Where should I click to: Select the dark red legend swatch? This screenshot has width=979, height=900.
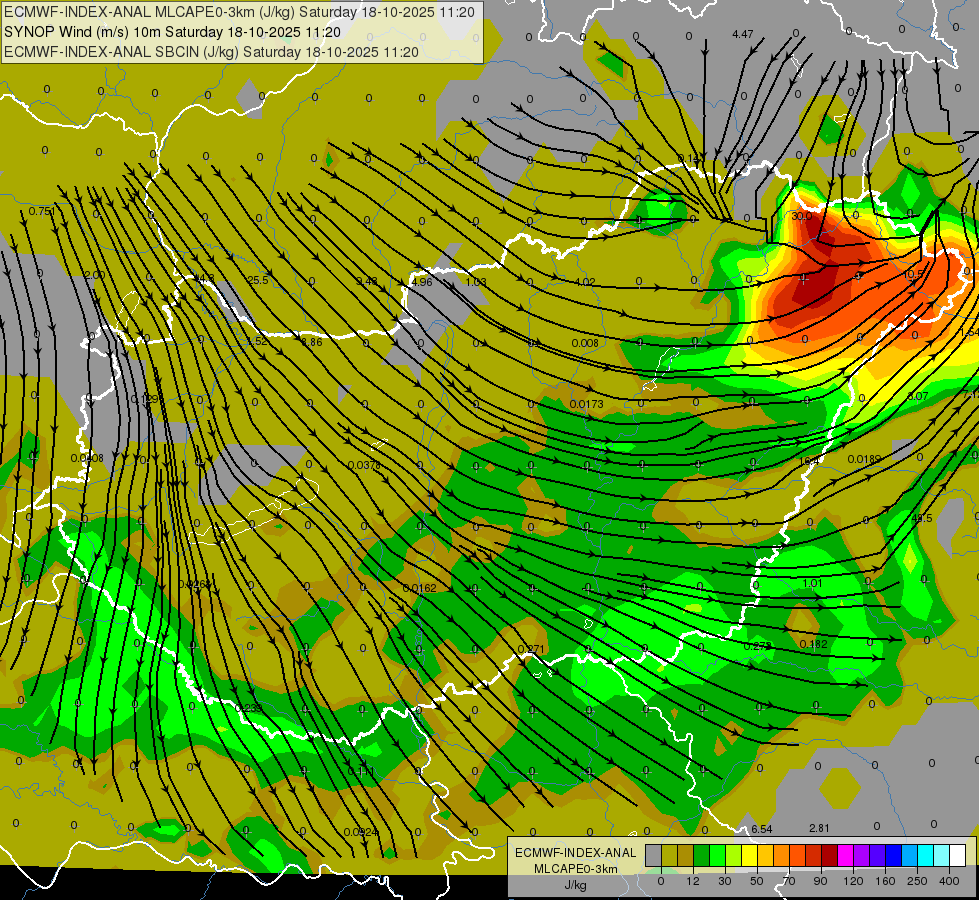click(x=830, y=855)
